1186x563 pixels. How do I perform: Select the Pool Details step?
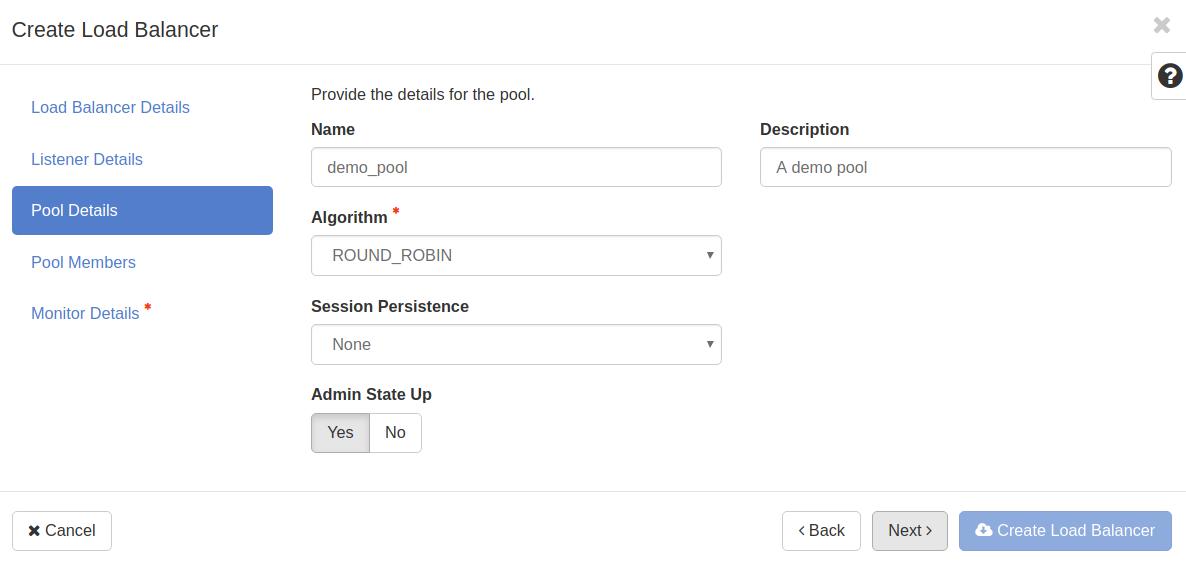142,210
